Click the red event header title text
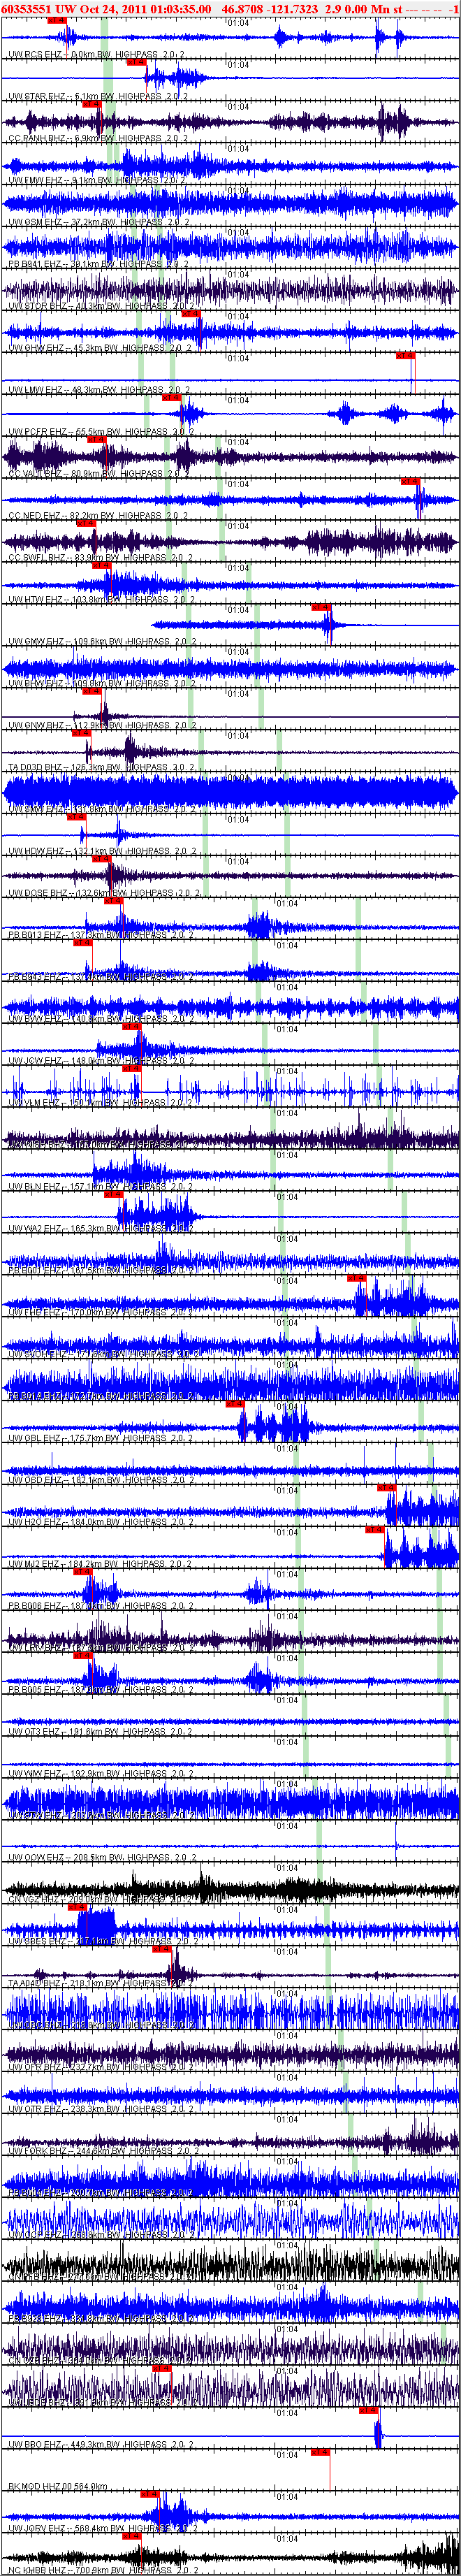Viewport: 461px width, 2576px height. [x=230, y=8]
